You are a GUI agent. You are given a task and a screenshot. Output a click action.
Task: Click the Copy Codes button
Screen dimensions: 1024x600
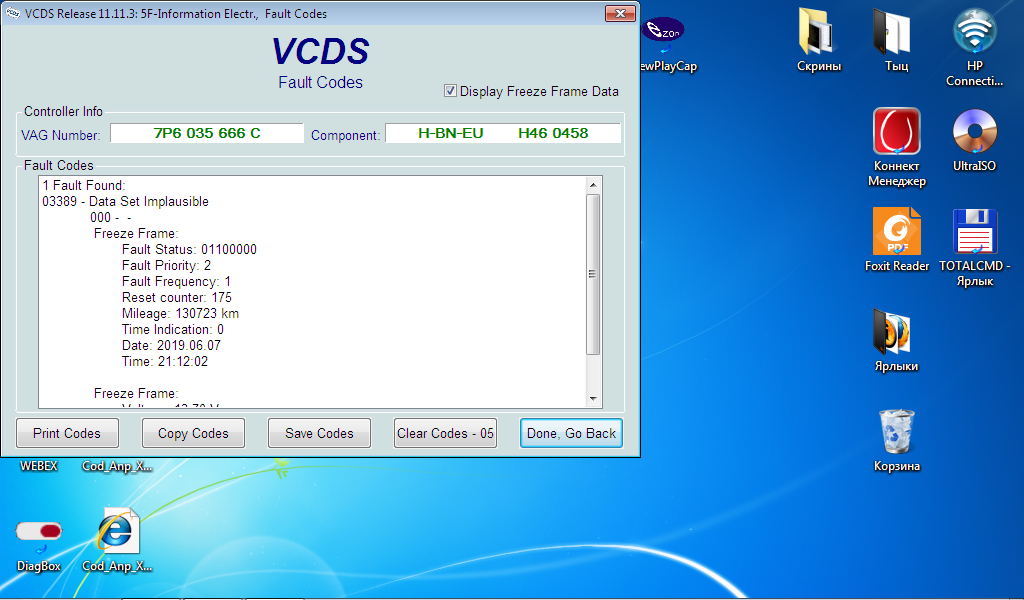point(193,433)
